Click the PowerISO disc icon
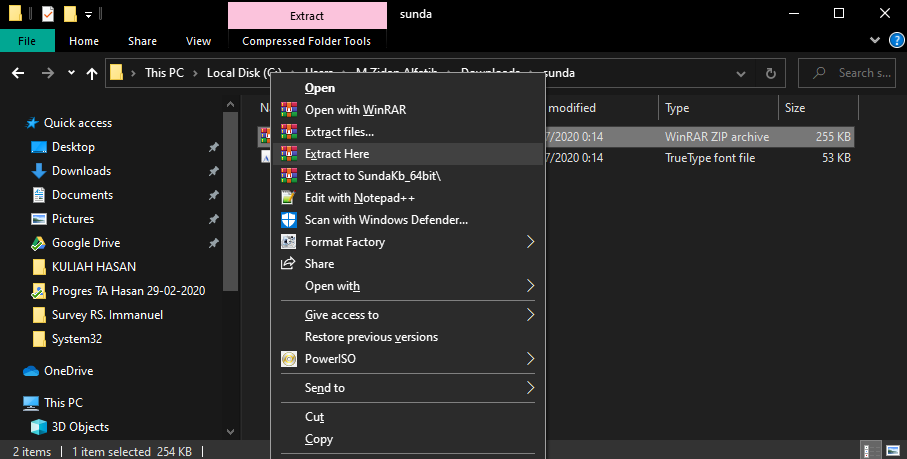 [289, 359]
